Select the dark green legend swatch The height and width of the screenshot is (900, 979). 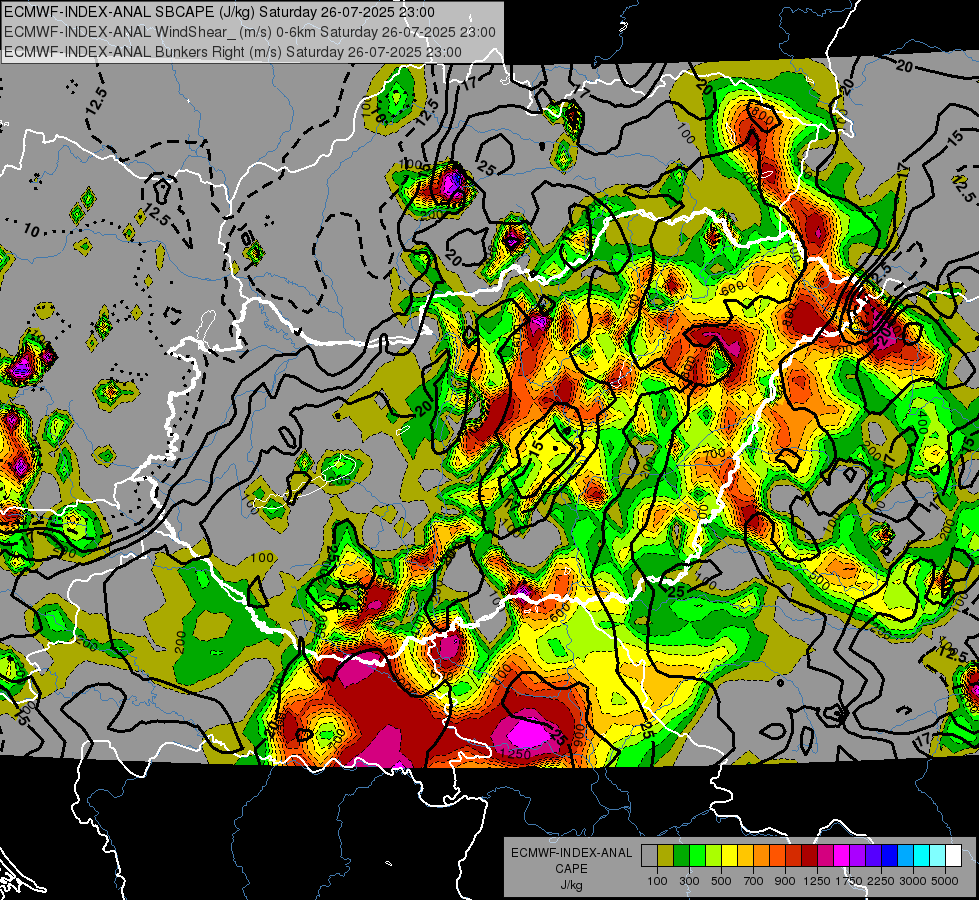click(681, 856)
